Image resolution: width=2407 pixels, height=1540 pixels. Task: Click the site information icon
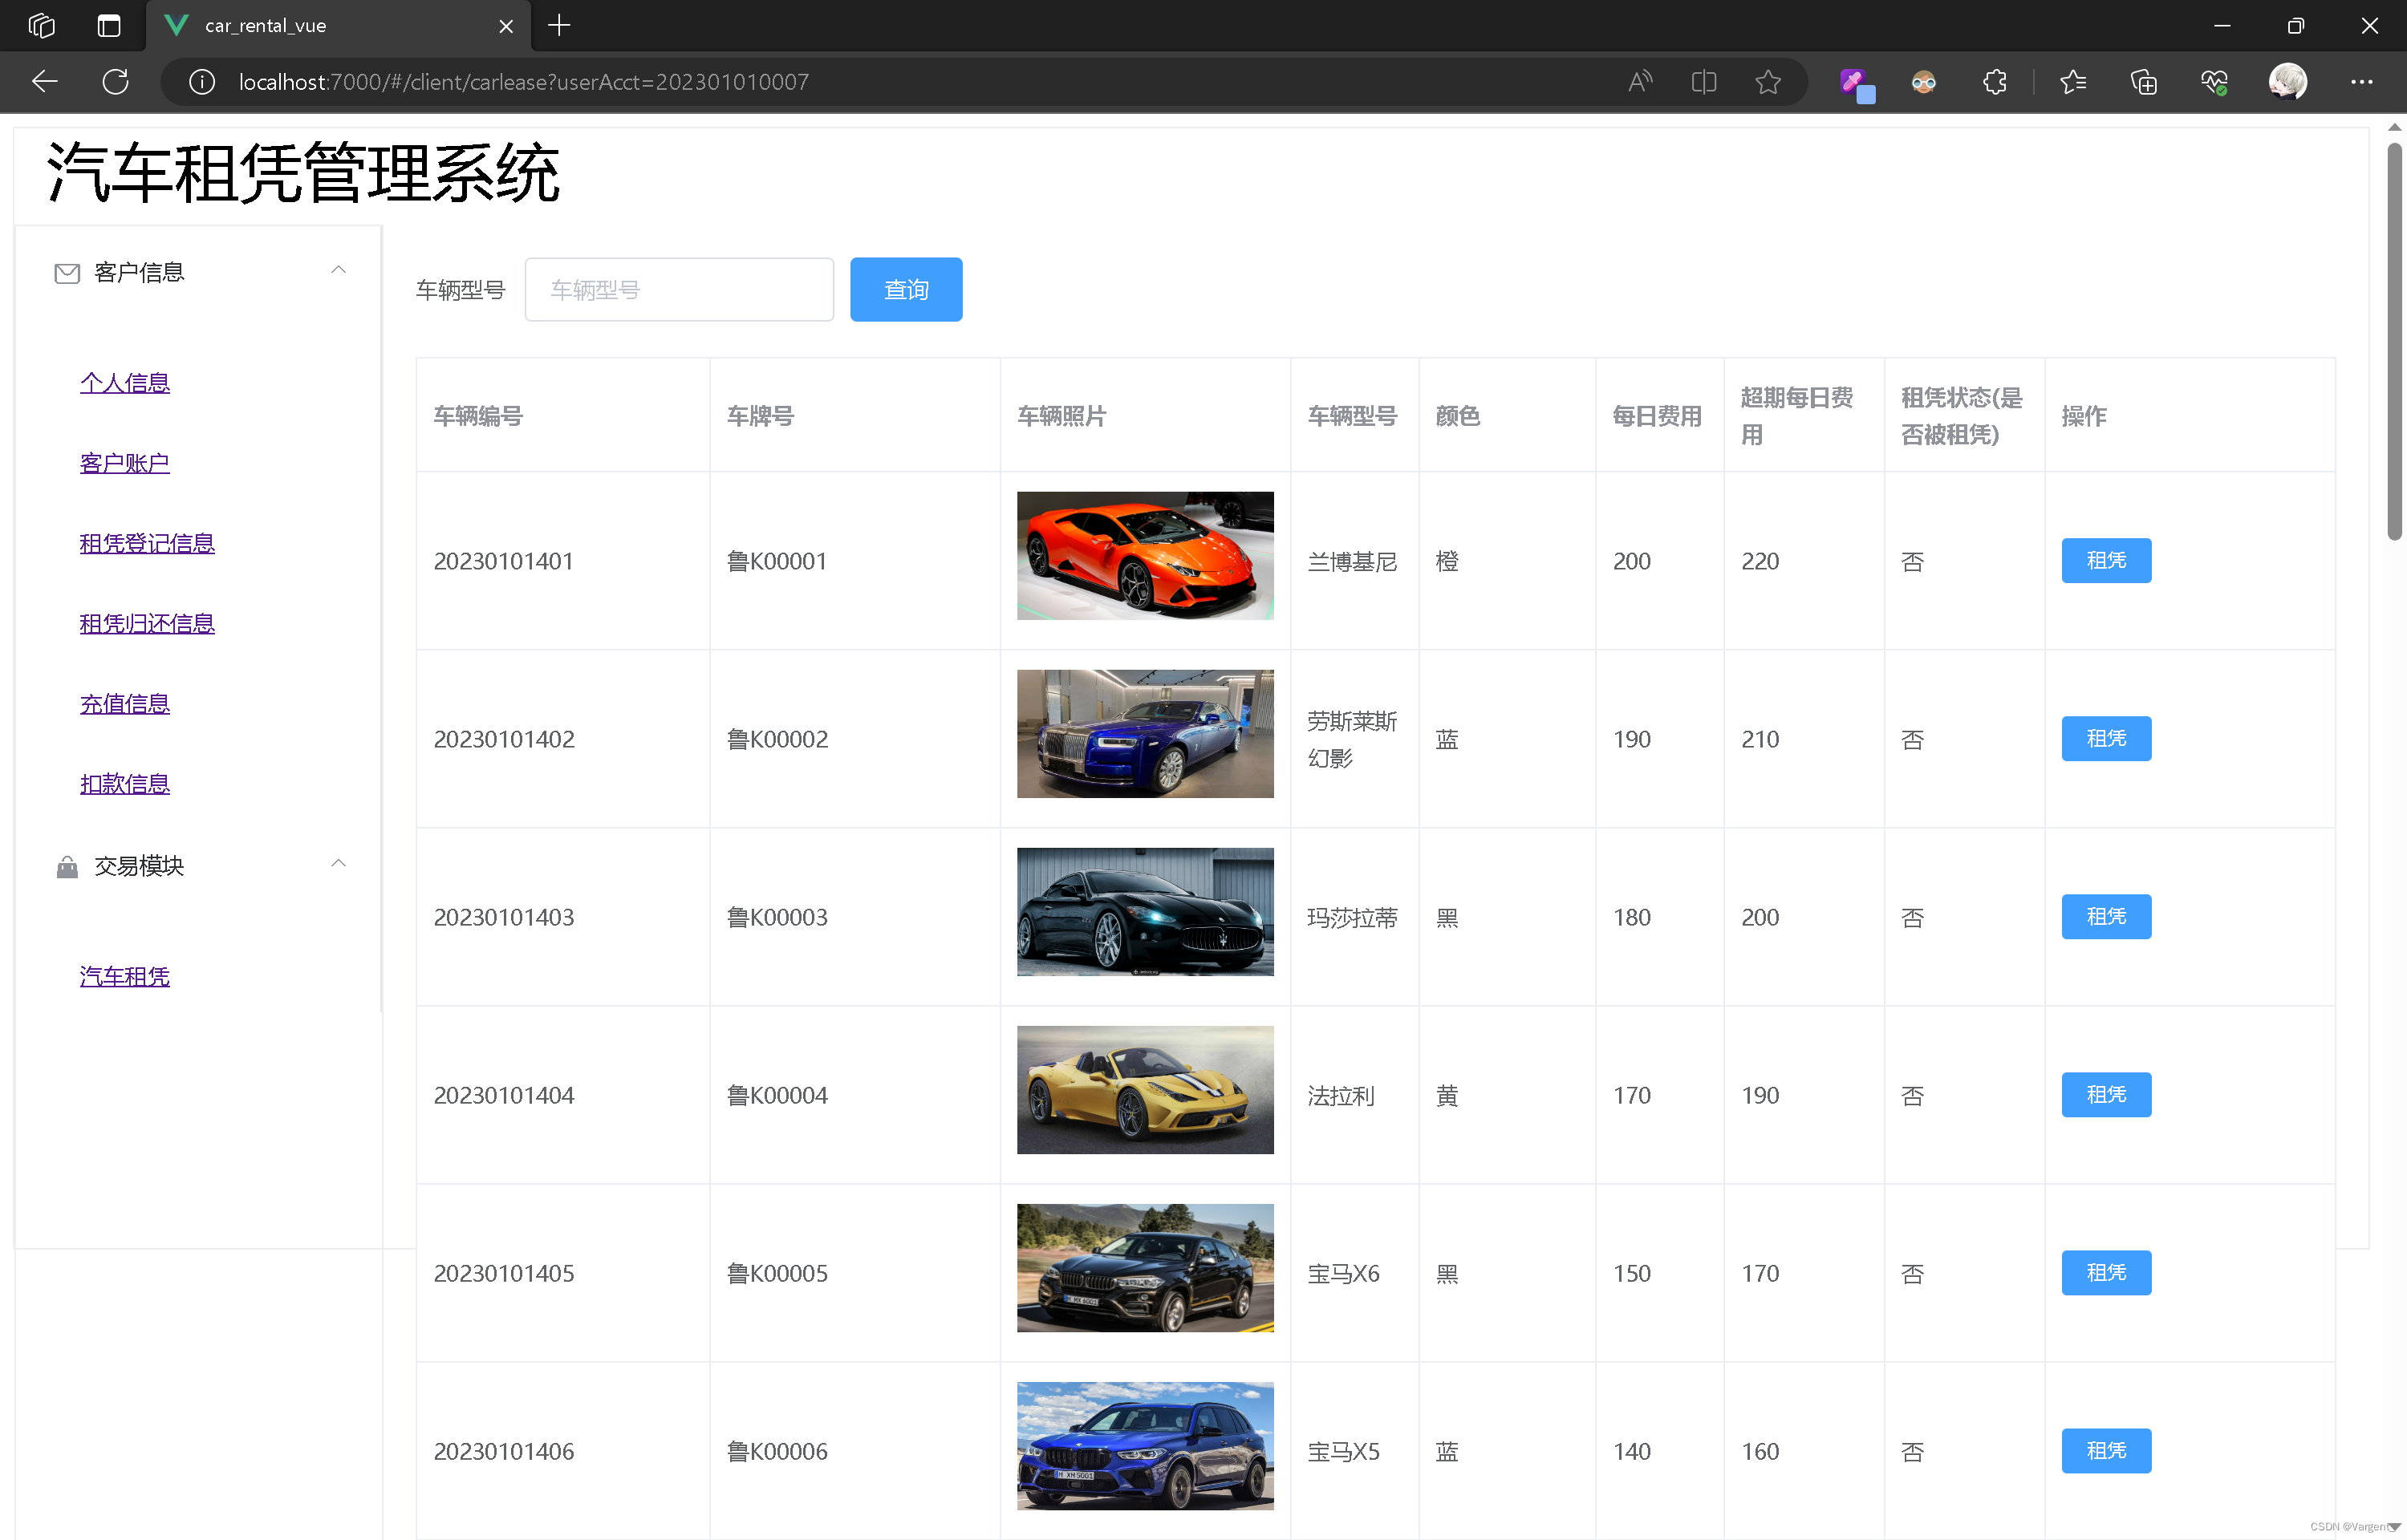tap(202, 82)
